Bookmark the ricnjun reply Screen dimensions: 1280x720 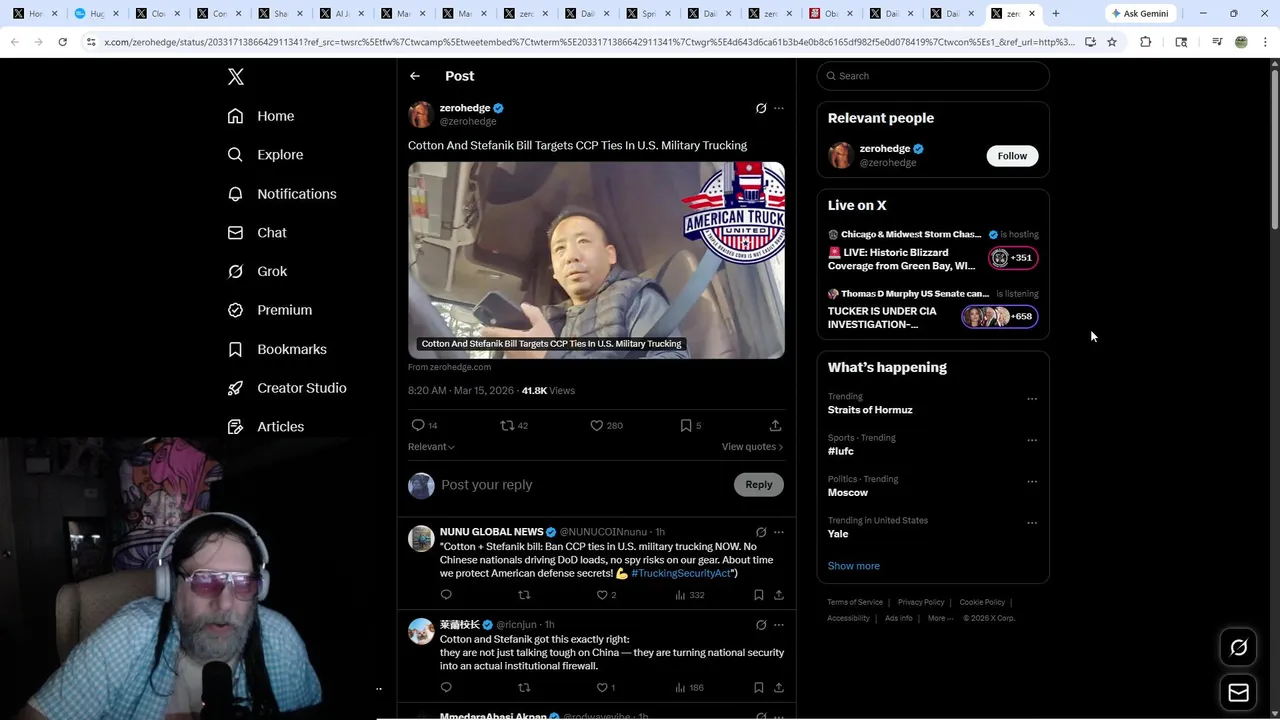[759, 687]
